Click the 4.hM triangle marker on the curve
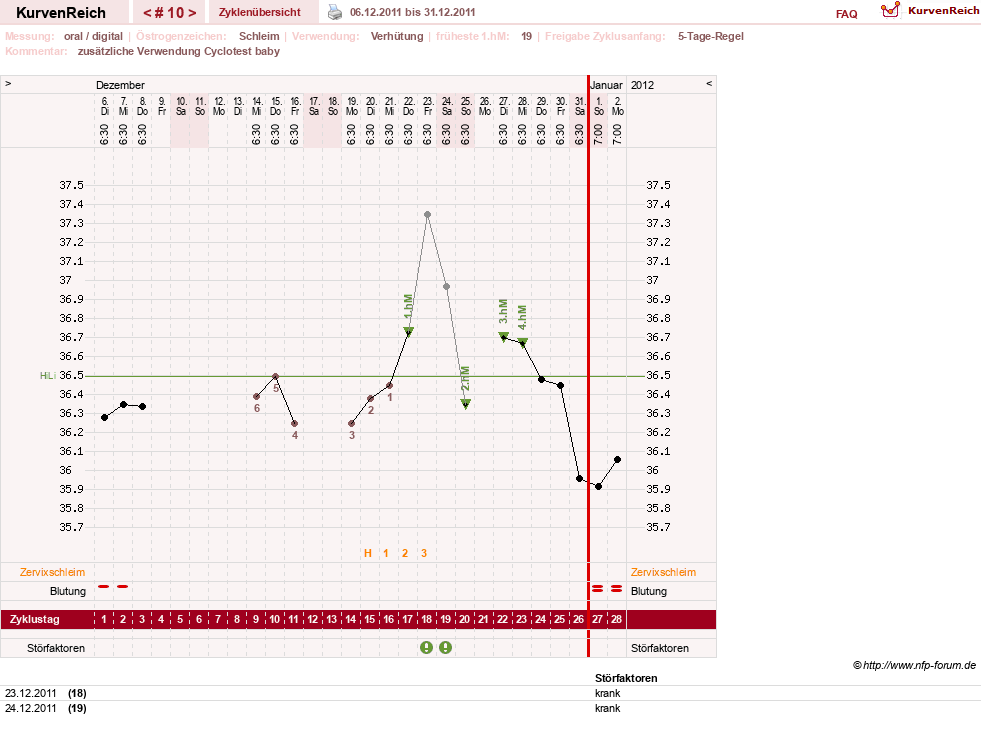The image size is (981, 737). pos(523,342)
